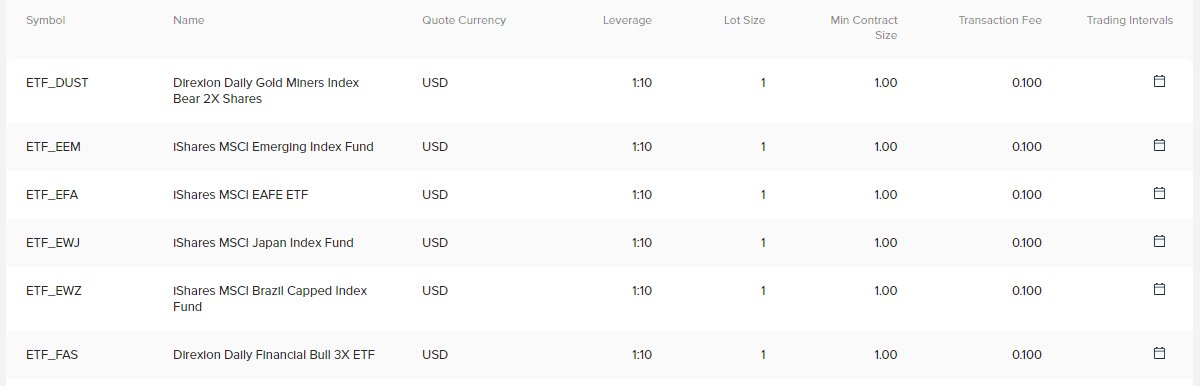This screenshot has height=386, width=1200.
Task: Open trading intervals calendar for ETF_EFA
Action: pos(1160,193)
